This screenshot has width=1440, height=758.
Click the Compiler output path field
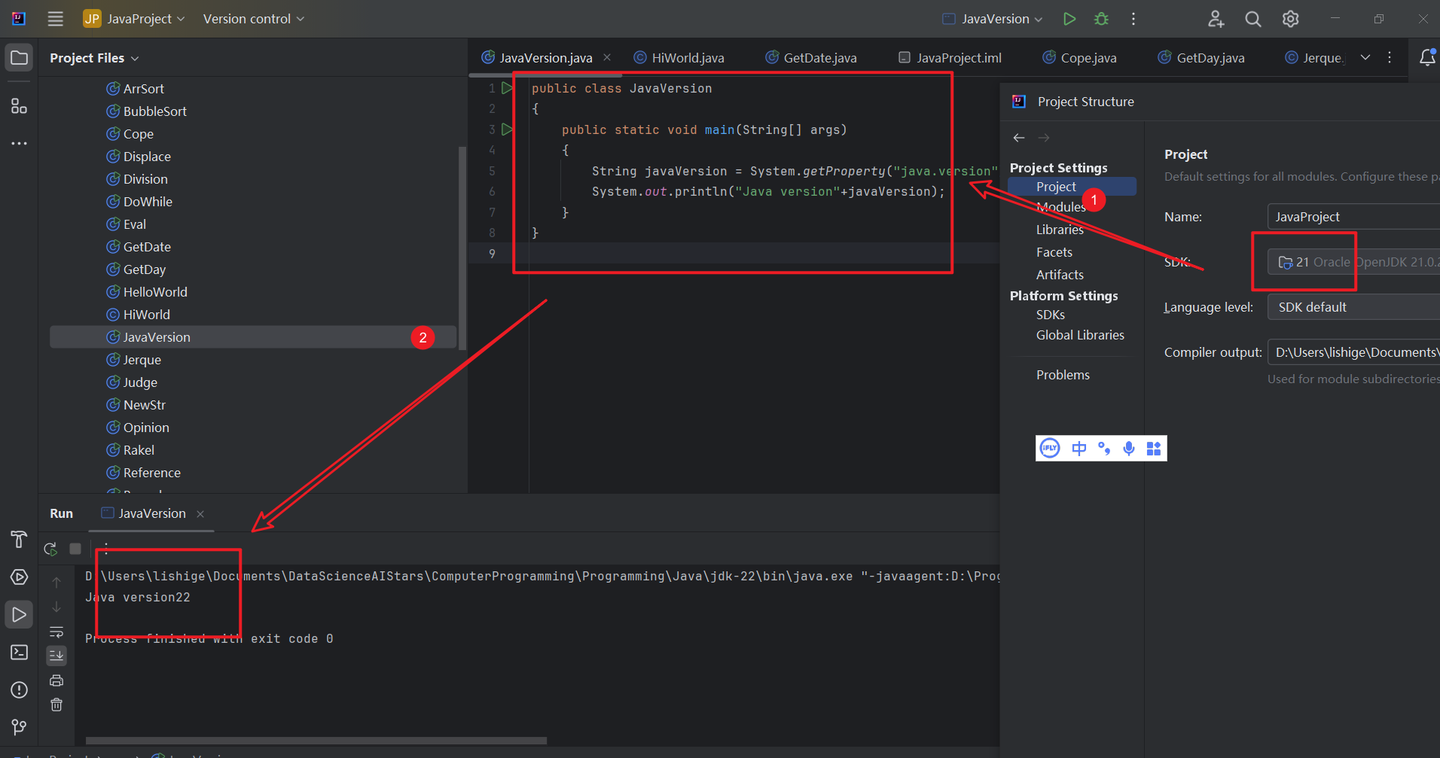pyautogui.click(x=1353, y=352)
